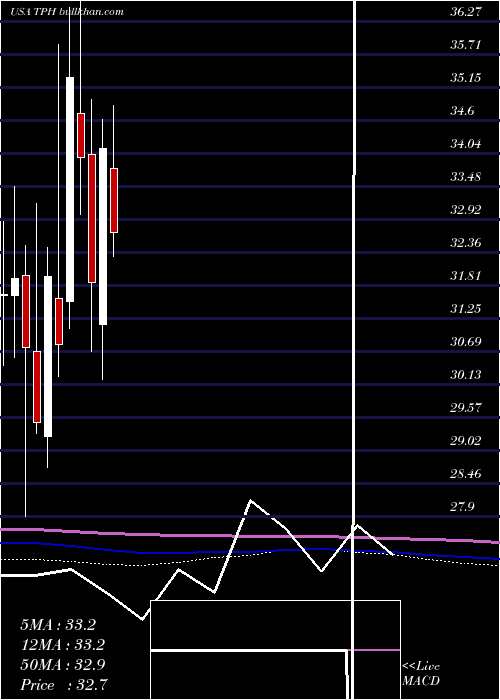Click the '<<Live MACD' label
Viewport: 500px width, 700px height.
point(421,673)
